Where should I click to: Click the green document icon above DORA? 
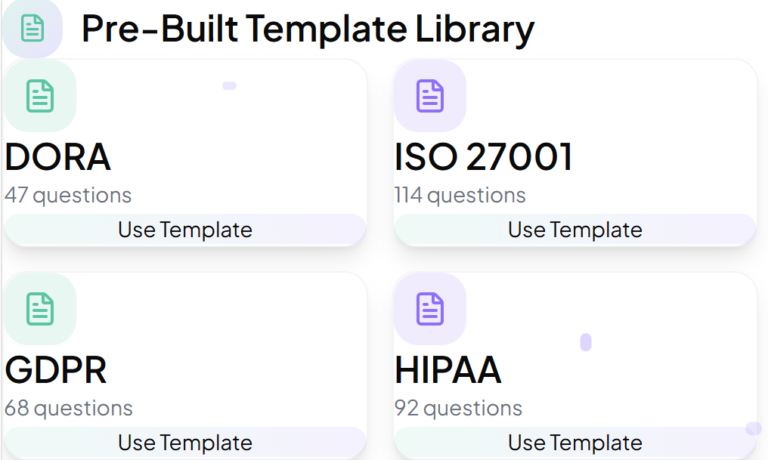[x=40, y=96]
